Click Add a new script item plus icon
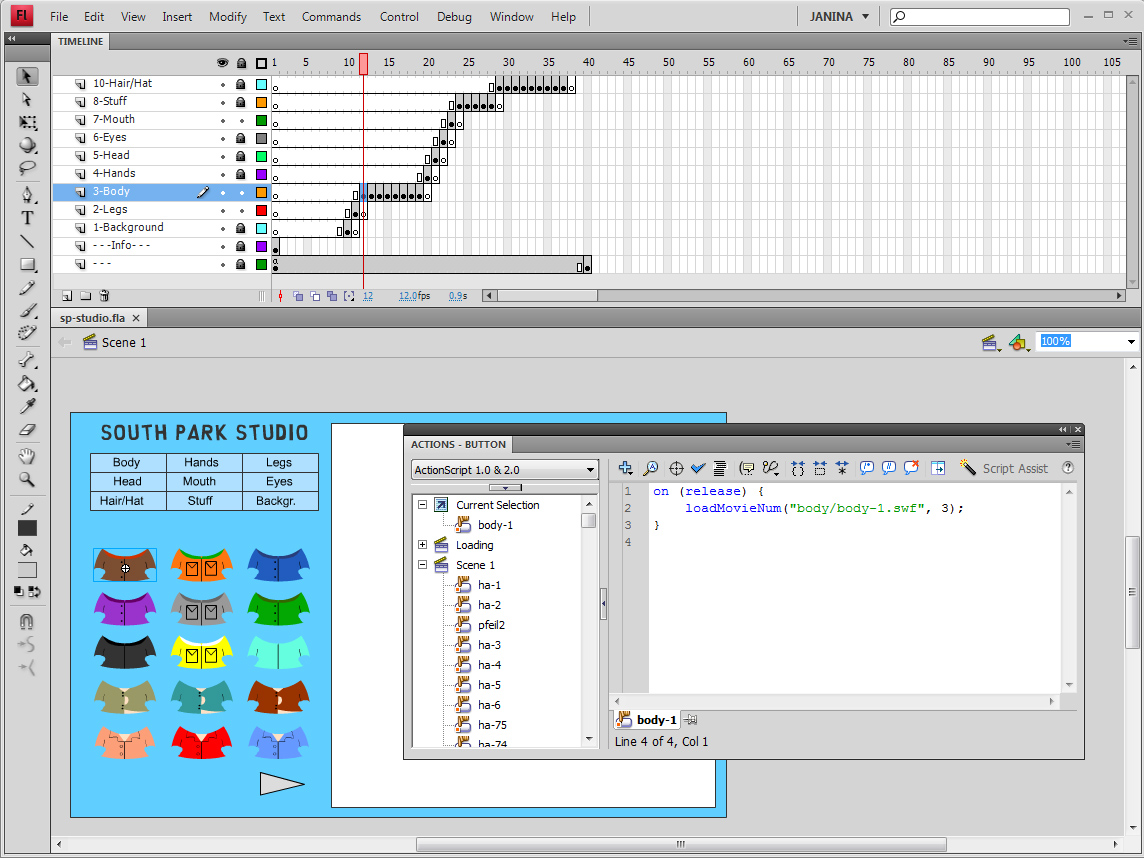The height and width of the screenshot is (858, 1144). (625, 468)
